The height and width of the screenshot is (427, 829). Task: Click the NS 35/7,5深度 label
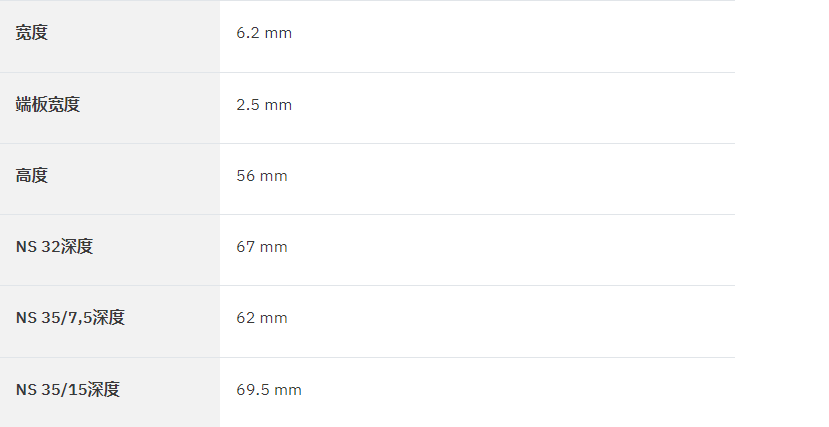point(70,318)
